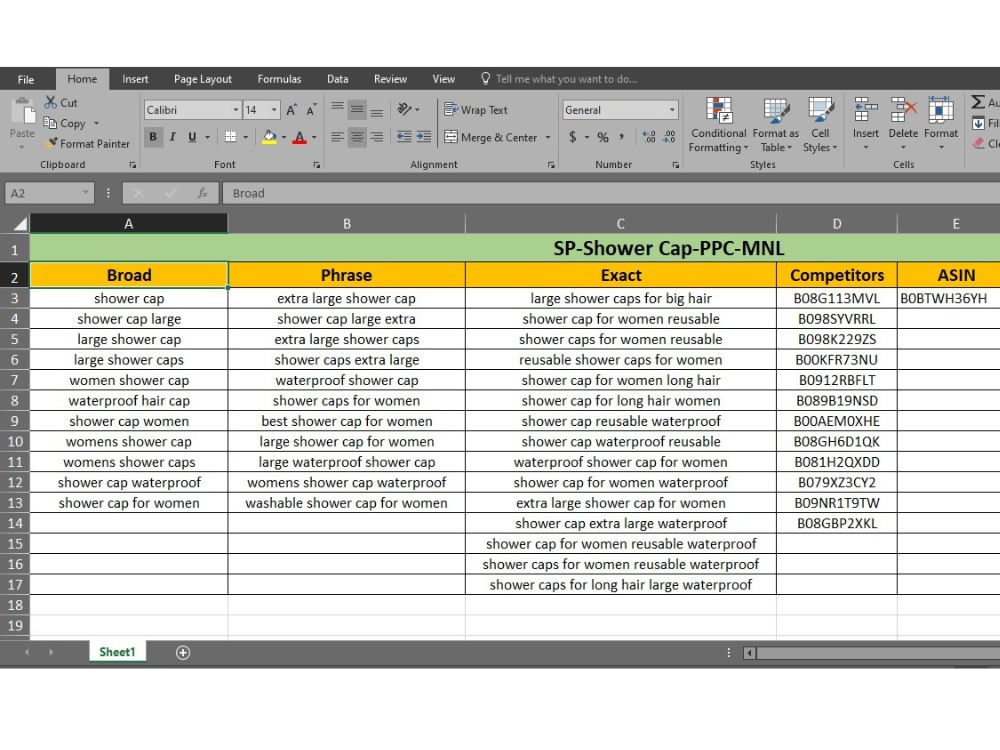The image size is (1000, 750).
Task: Toggle Center horizontal alignment
Action: (357, 136)
